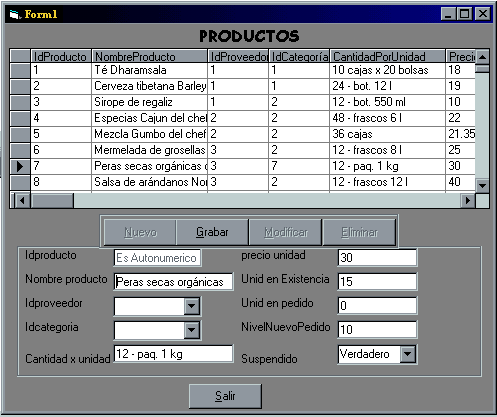Click the Salir button
Image resolution: width=497 pixels, height=417 pixels.
(x=225, y=396)
